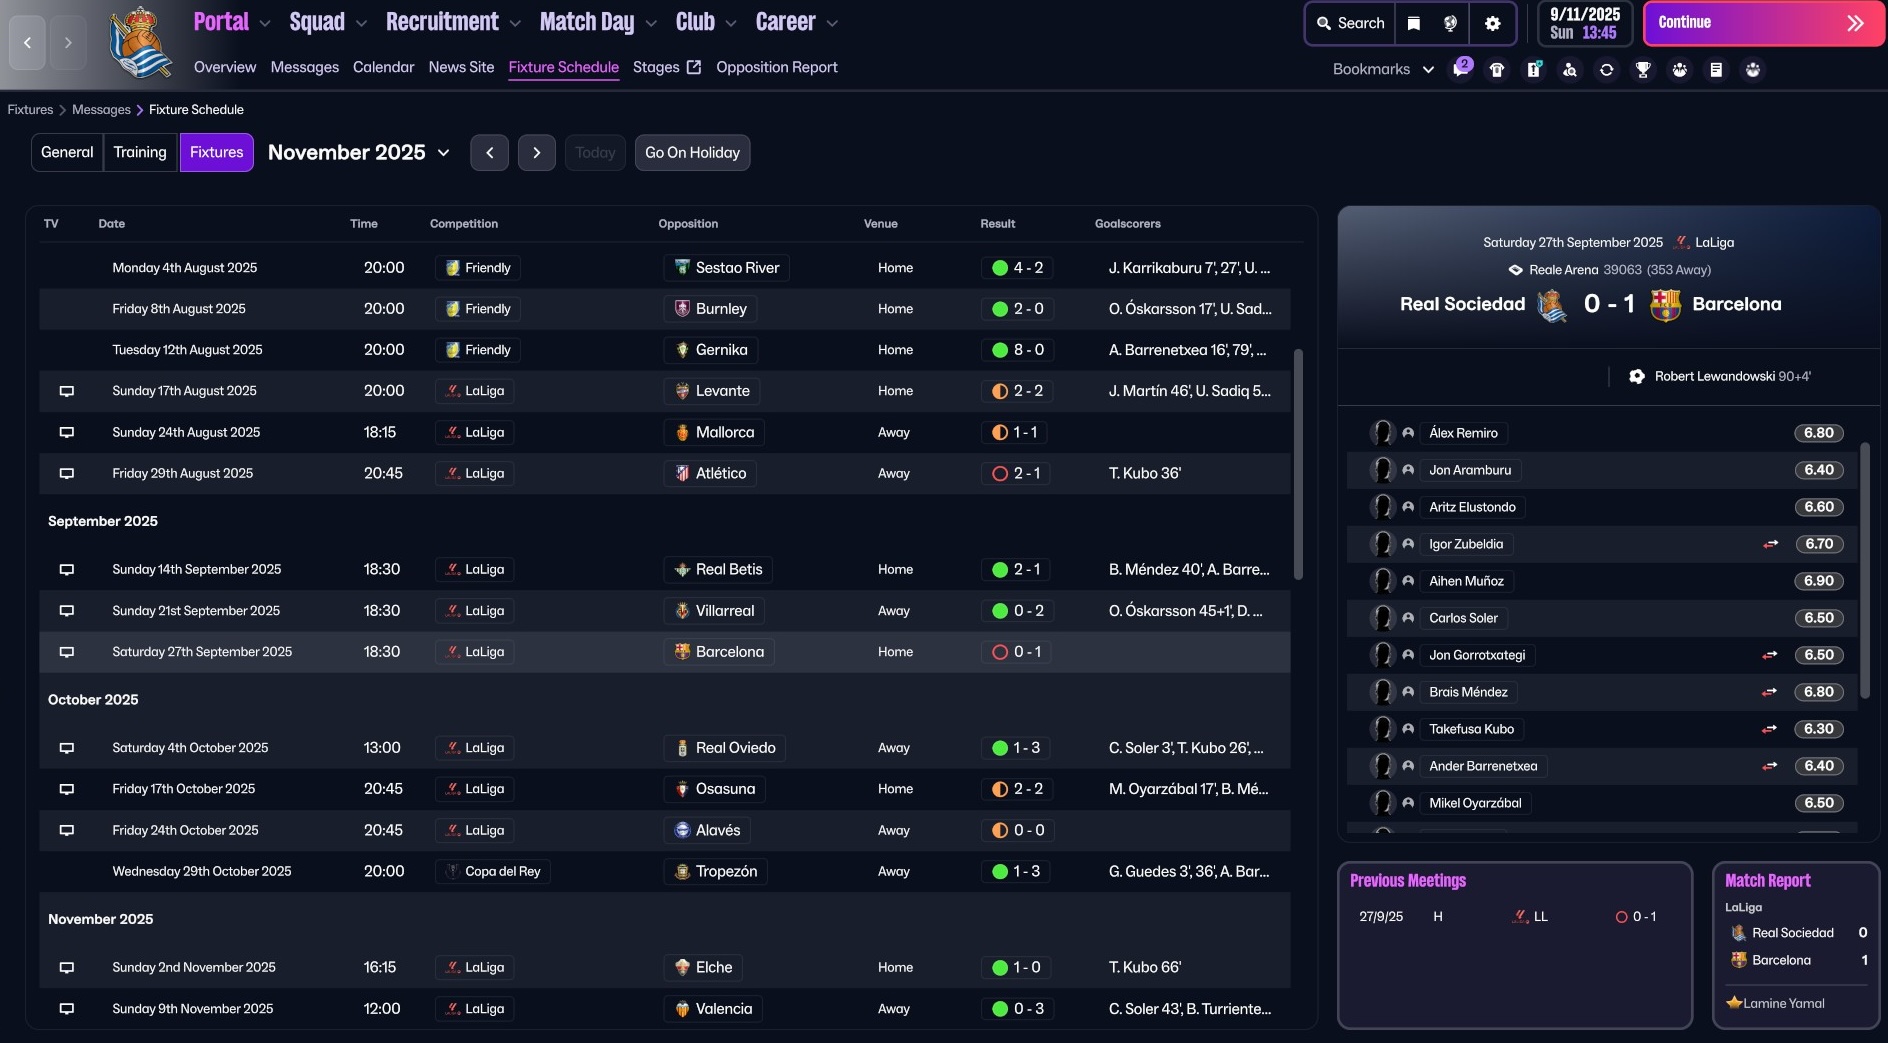Open the Opposition Report tab

point(776,67)
